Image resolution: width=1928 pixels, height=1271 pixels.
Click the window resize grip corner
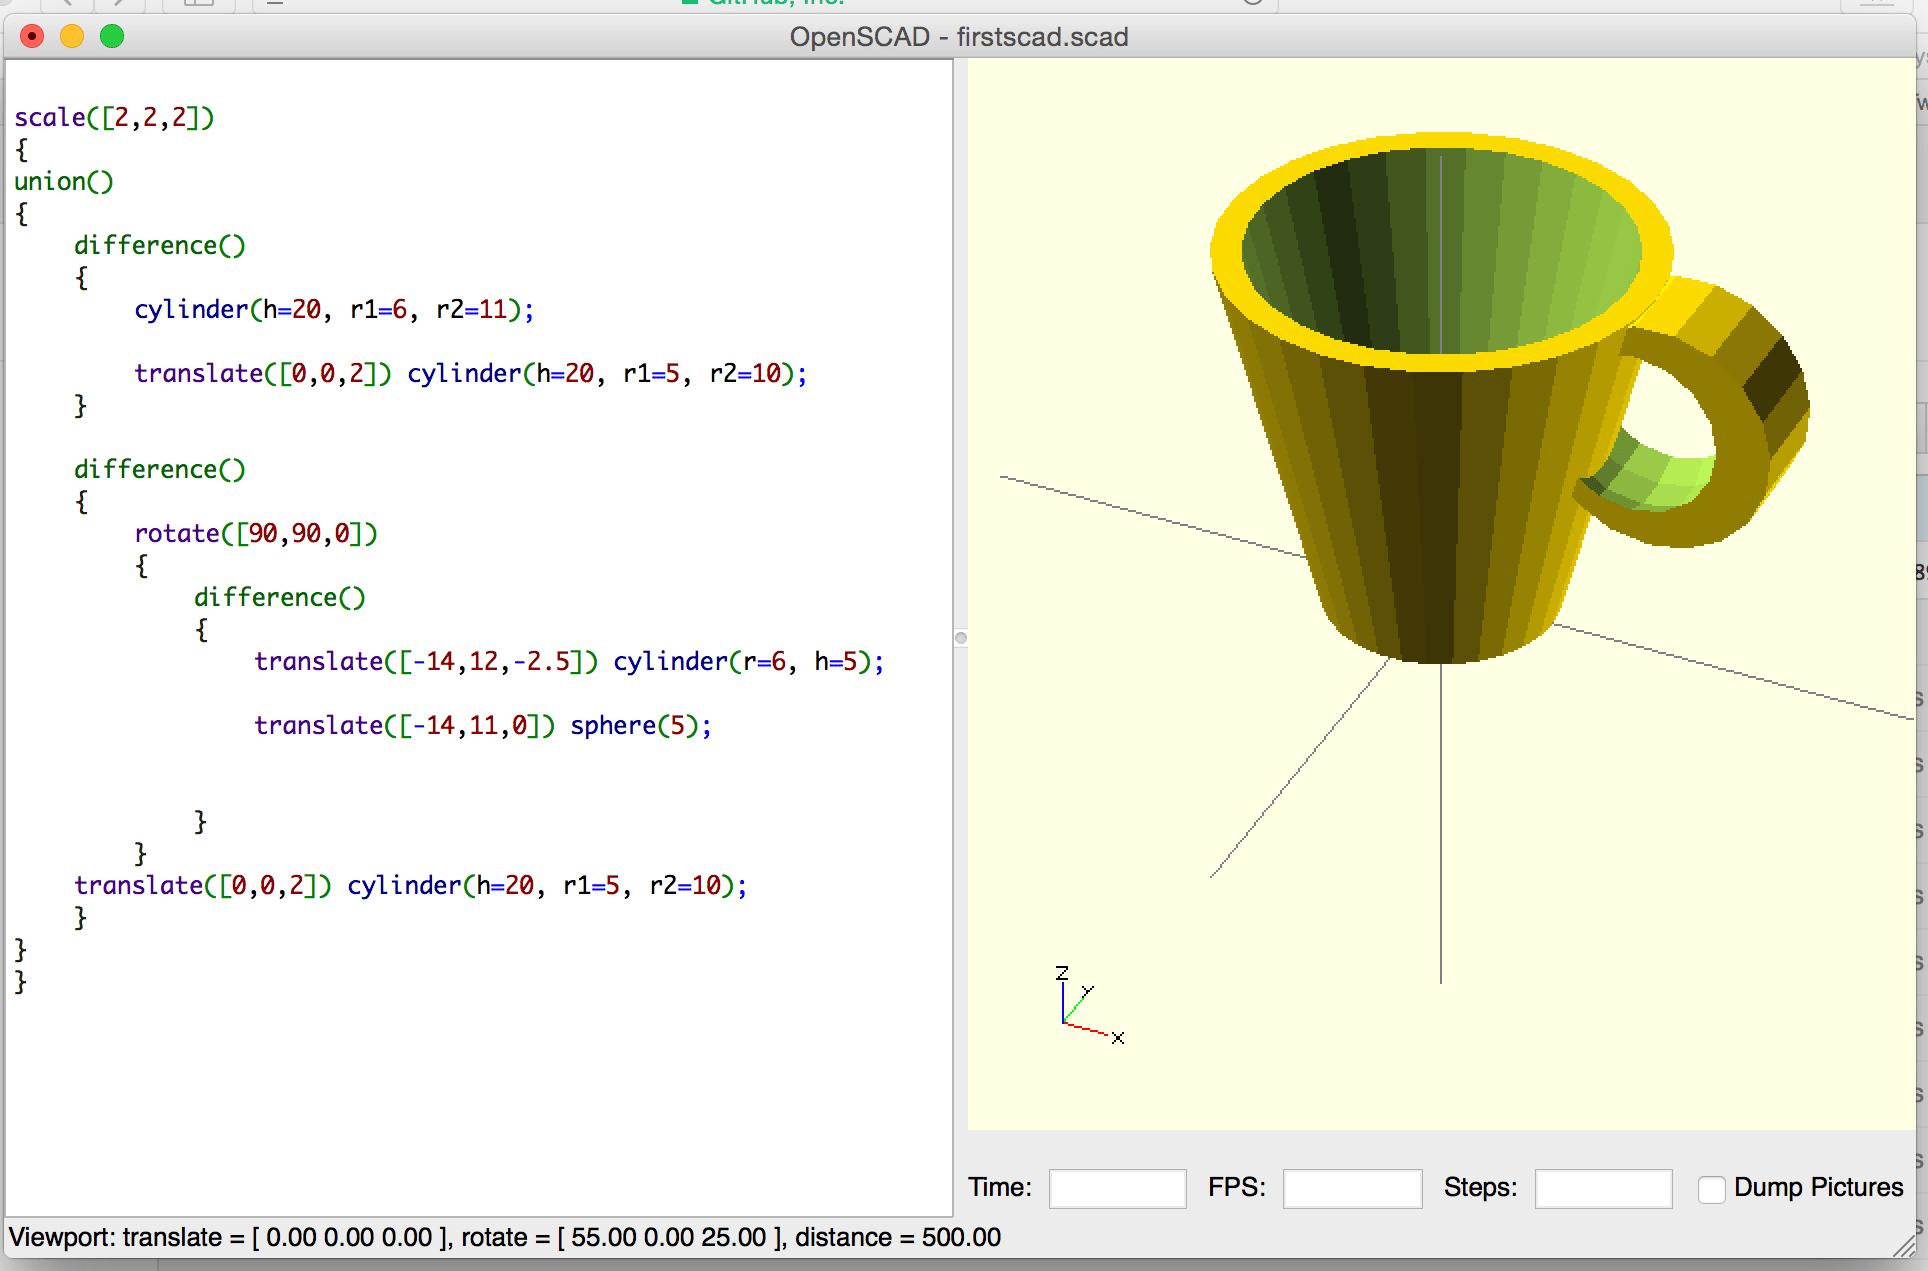[x=1904, y=1246]
